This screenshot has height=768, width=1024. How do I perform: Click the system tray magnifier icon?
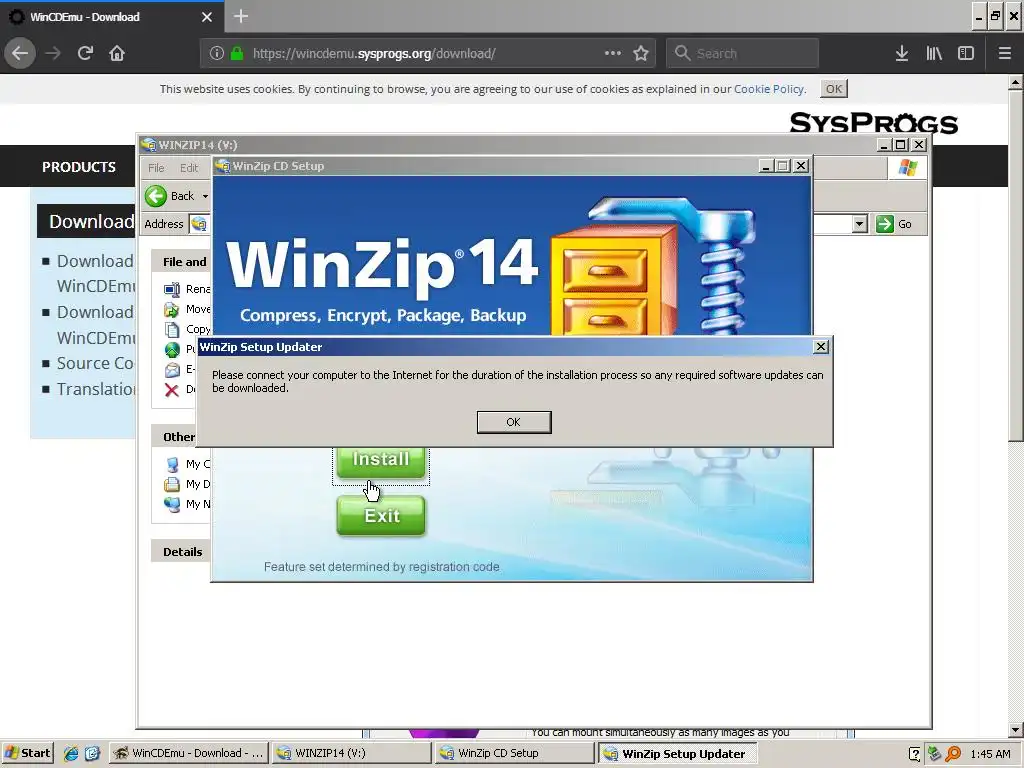(x=953, y=754)
